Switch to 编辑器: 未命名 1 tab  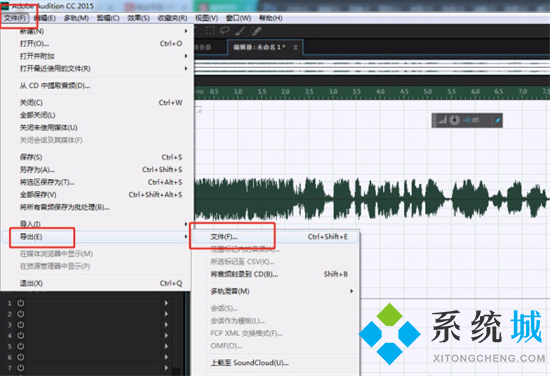265,47
